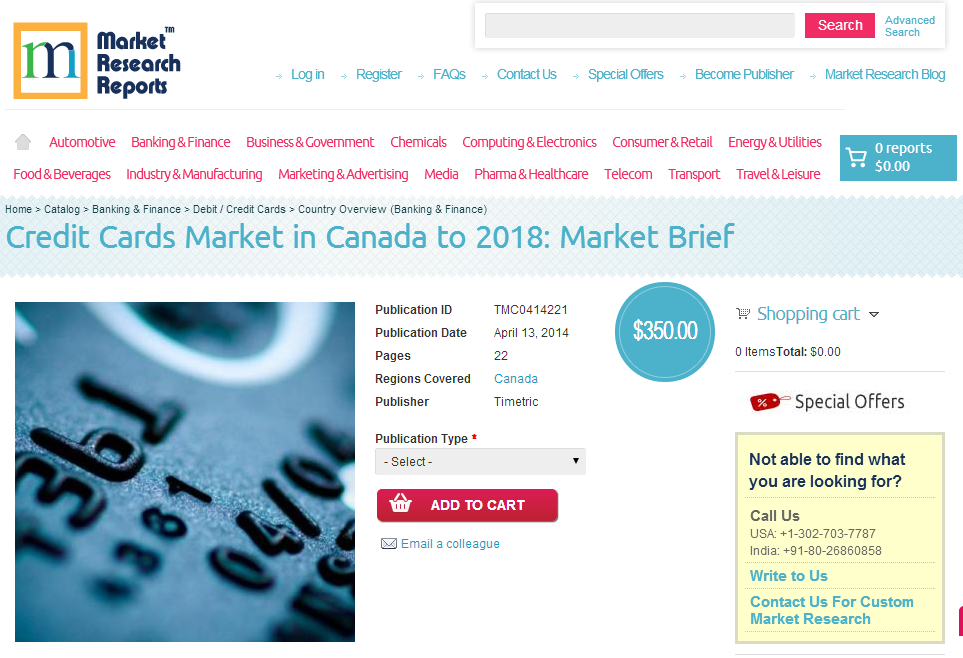The width and height of the screenshot is (963, 658).
Task: Click the credit card product thumbnail image
Action: click(x=184, y=471)
